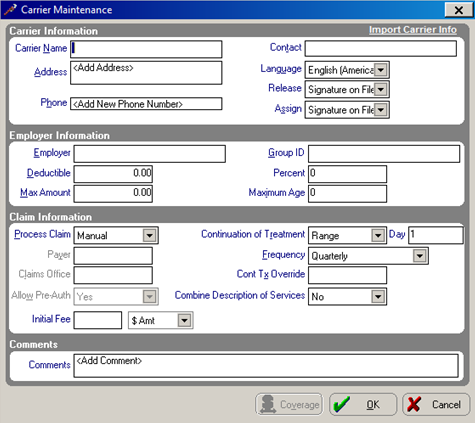Image resolution: width=475 pixels, height=423 pixels.
Task: Click the Deductible amount field
Action: pyautogui.click(x=113, y=174)
